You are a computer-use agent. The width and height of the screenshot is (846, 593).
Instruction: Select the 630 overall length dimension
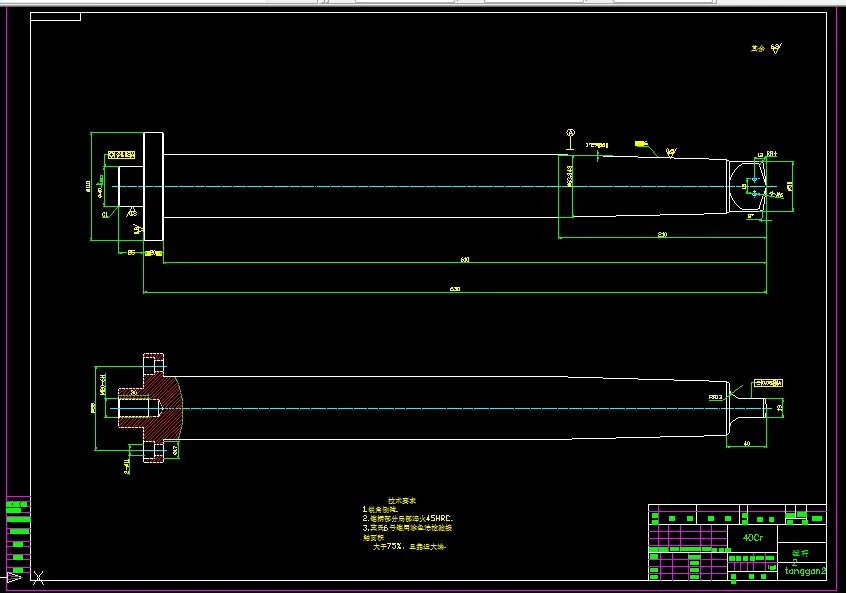click(x=455, y=289)
